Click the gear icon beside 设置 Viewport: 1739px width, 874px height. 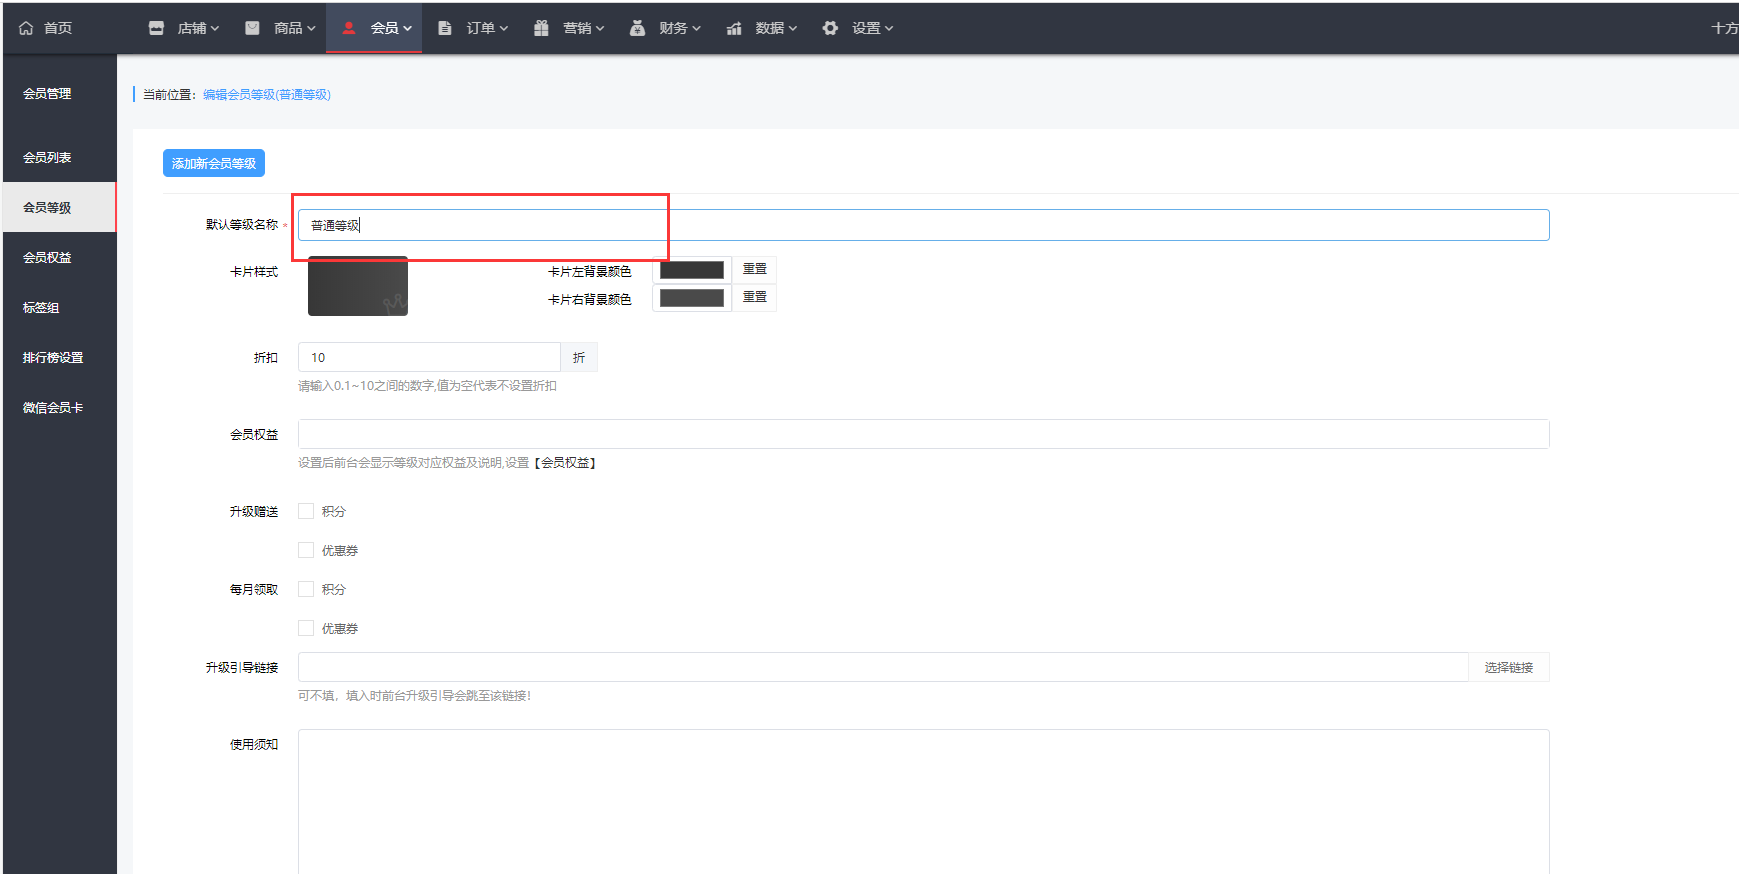click(830, 28)
